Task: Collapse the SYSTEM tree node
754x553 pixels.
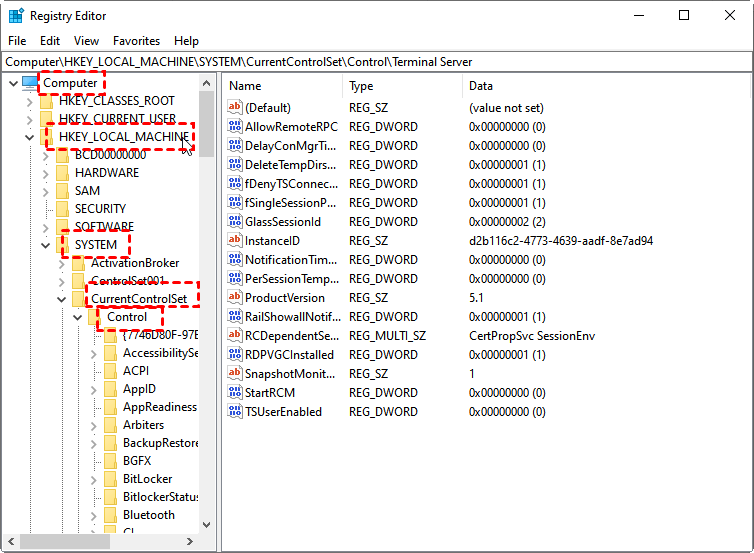Action: click(46, 245)
